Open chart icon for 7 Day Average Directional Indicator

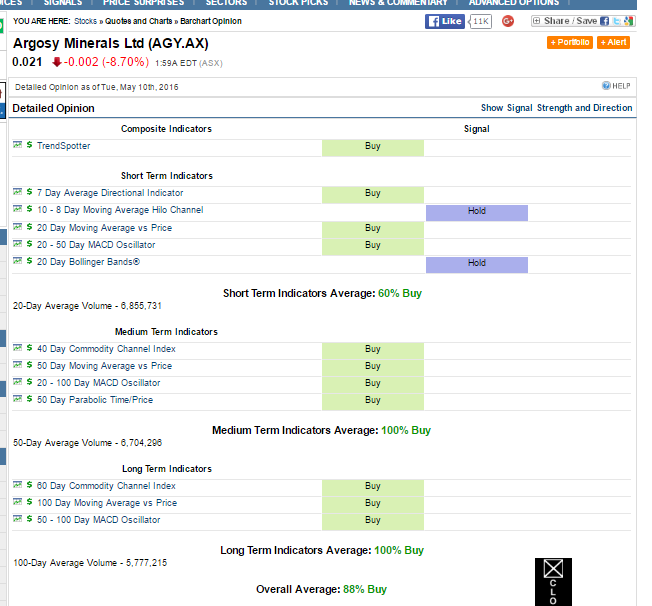pos(17,192)
